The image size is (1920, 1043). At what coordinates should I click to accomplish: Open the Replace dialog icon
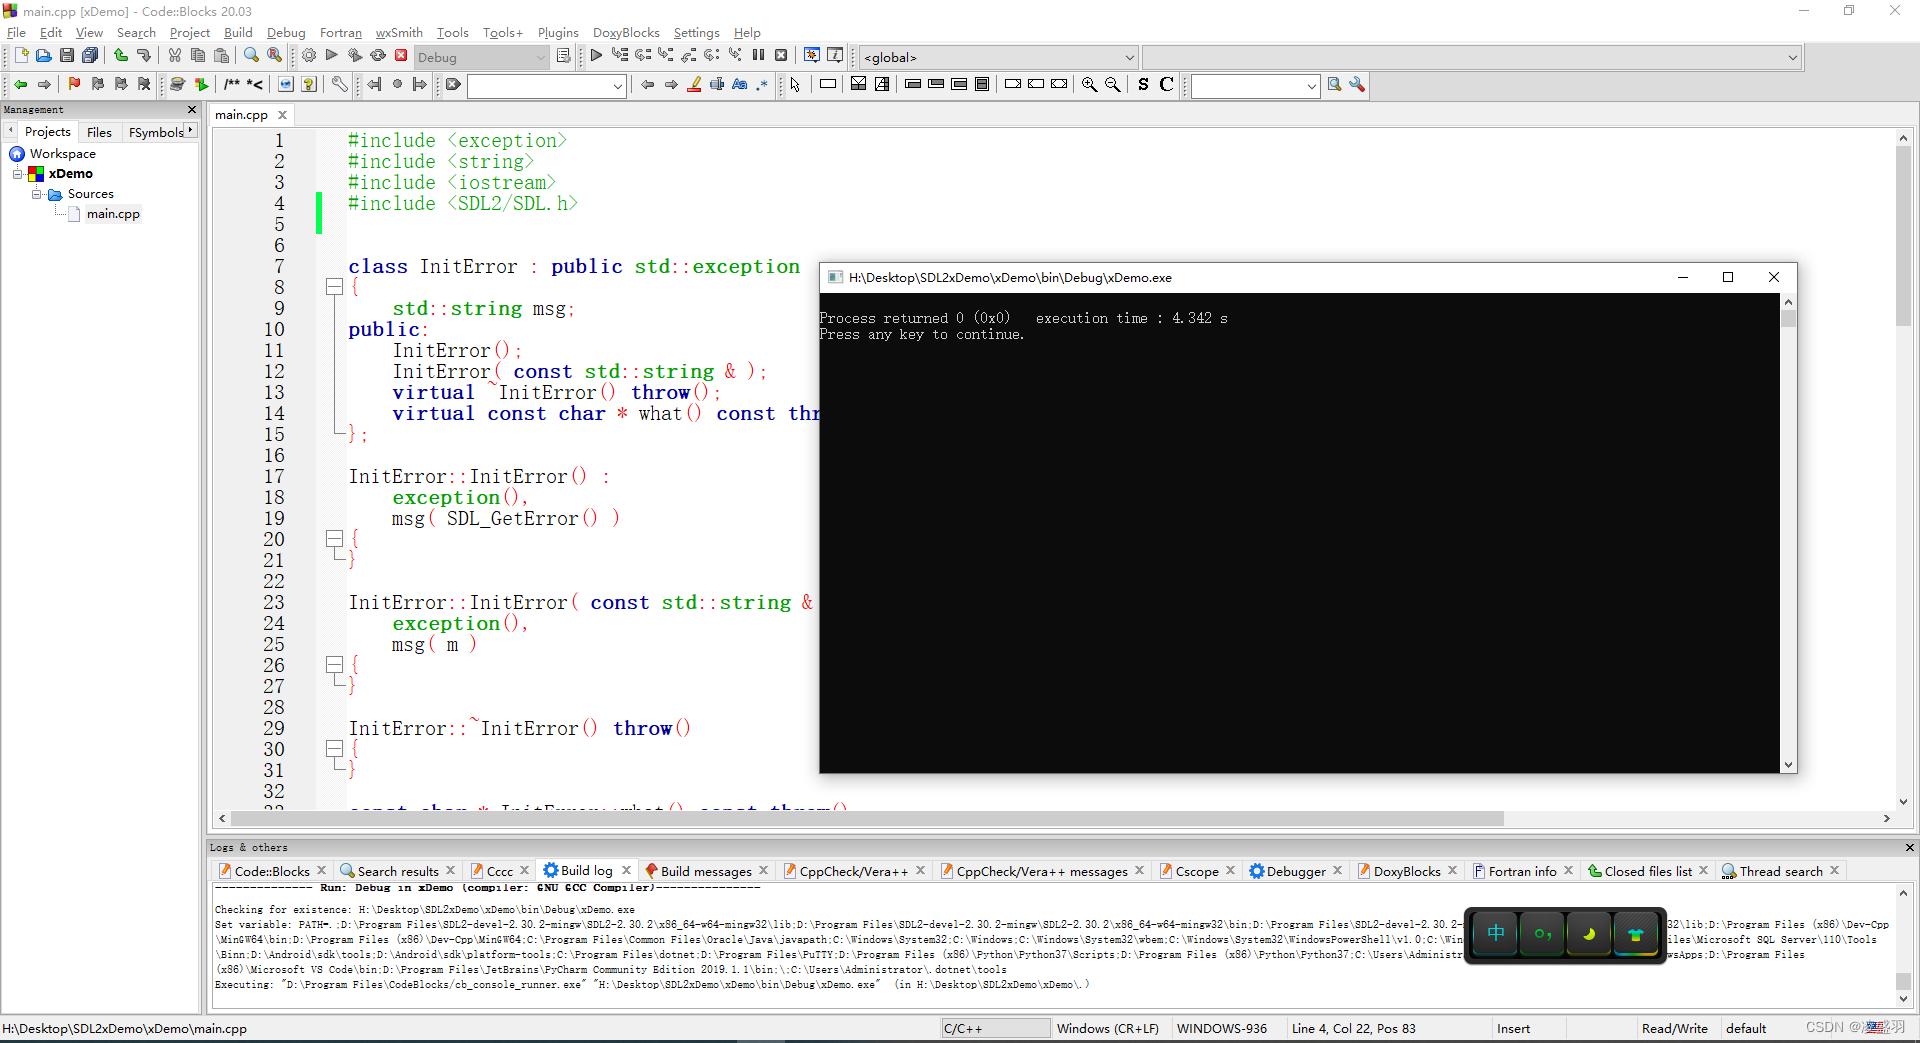pos(274,56)
